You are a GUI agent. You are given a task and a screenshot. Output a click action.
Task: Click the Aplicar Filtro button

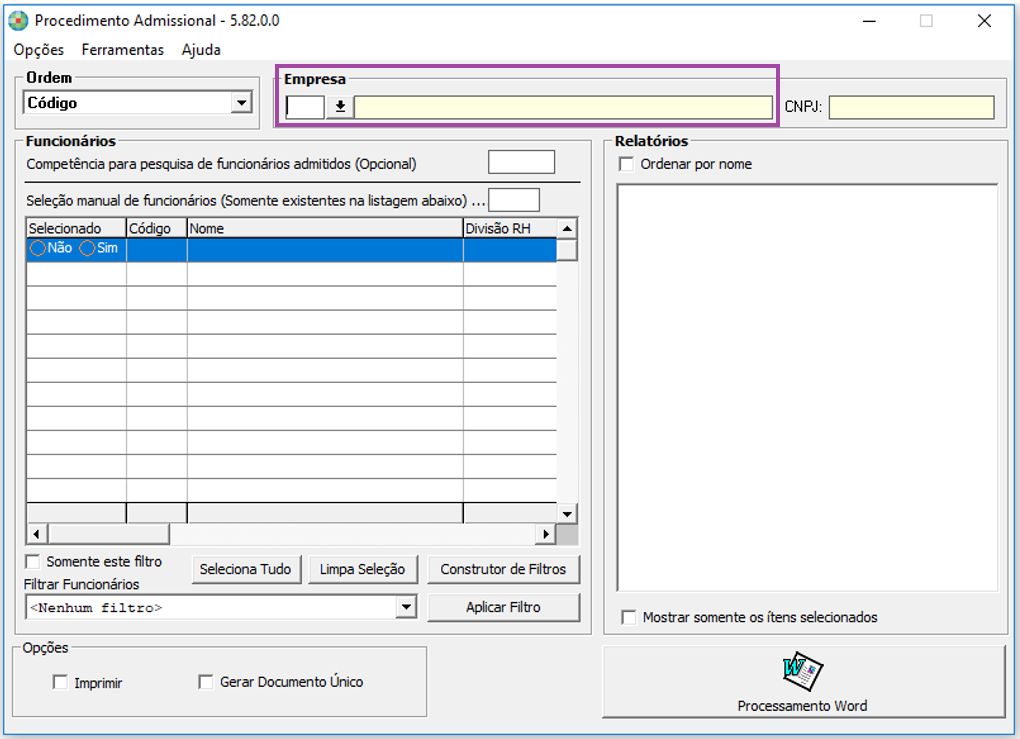coord(503,608)
